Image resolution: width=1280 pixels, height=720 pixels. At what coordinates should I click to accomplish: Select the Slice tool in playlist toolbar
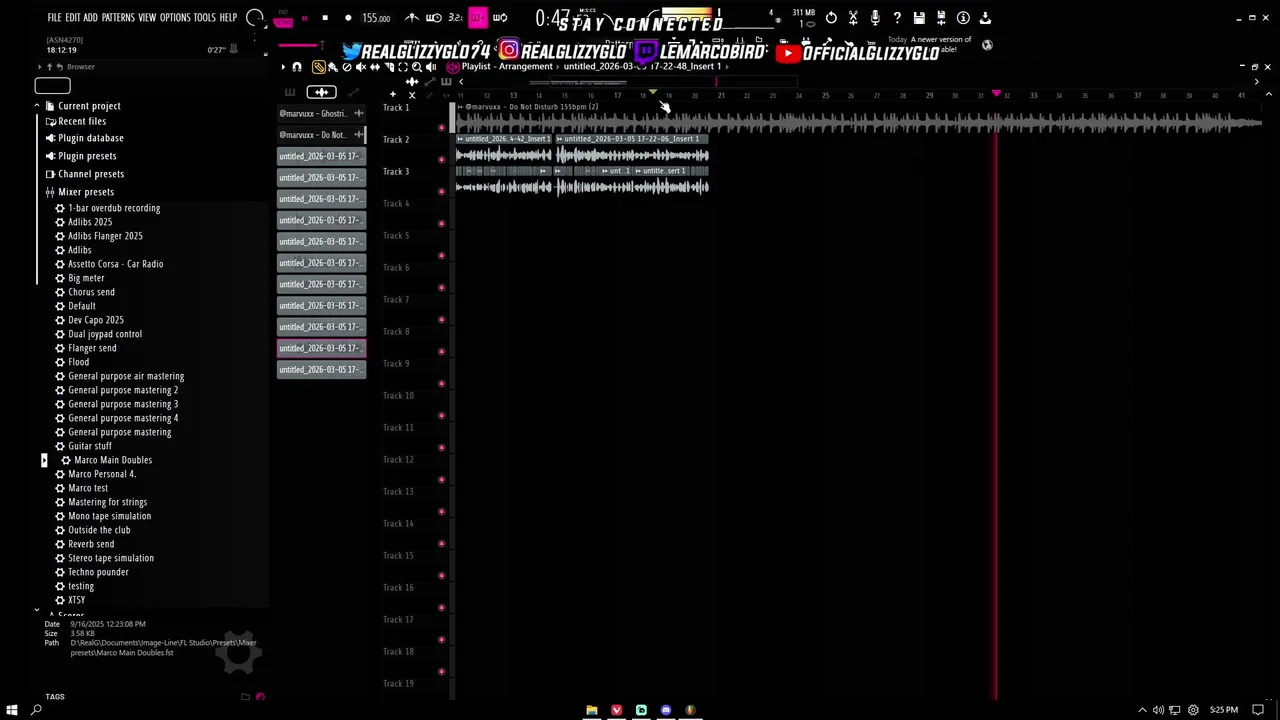click(x=389, y=67)
